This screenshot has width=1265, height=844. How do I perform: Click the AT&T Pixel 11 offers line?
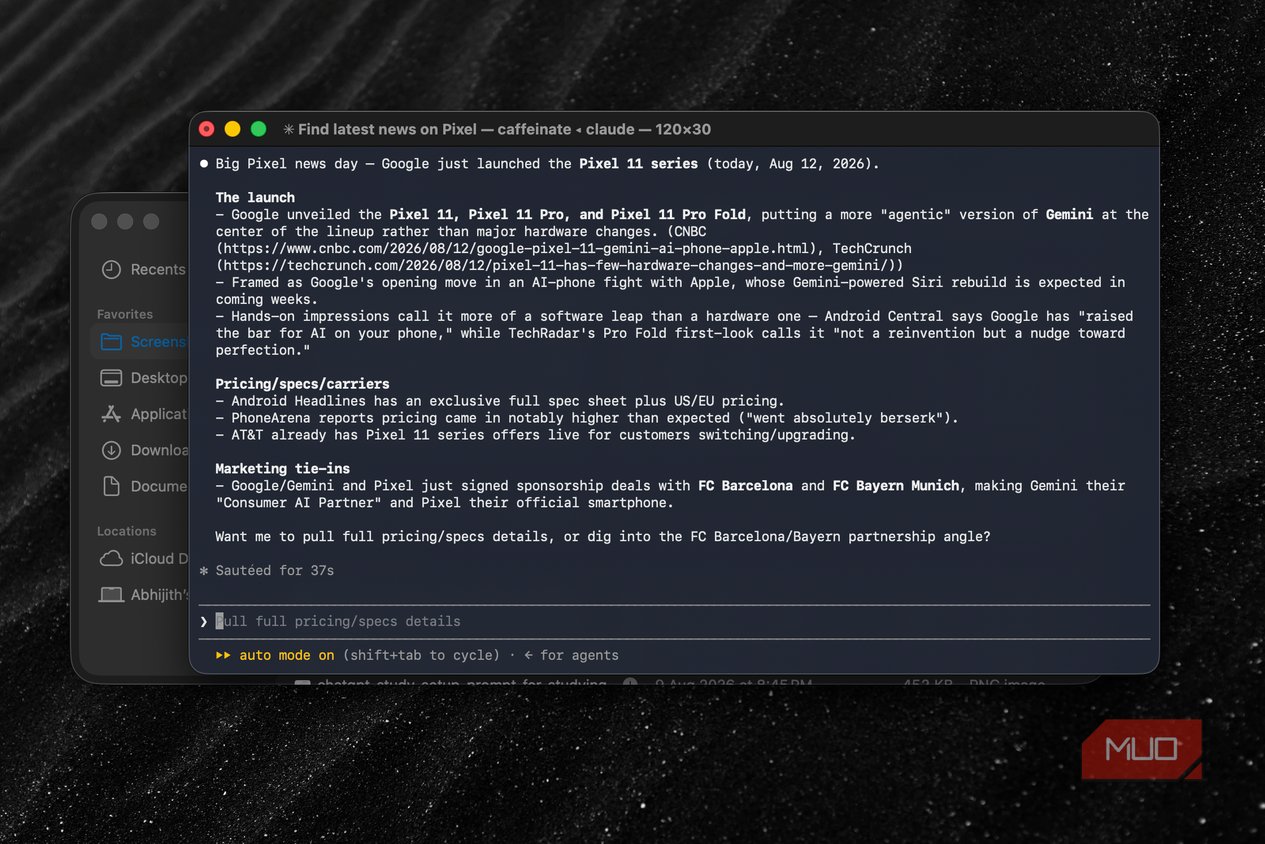pyautogui.click(x=536, y=435)
